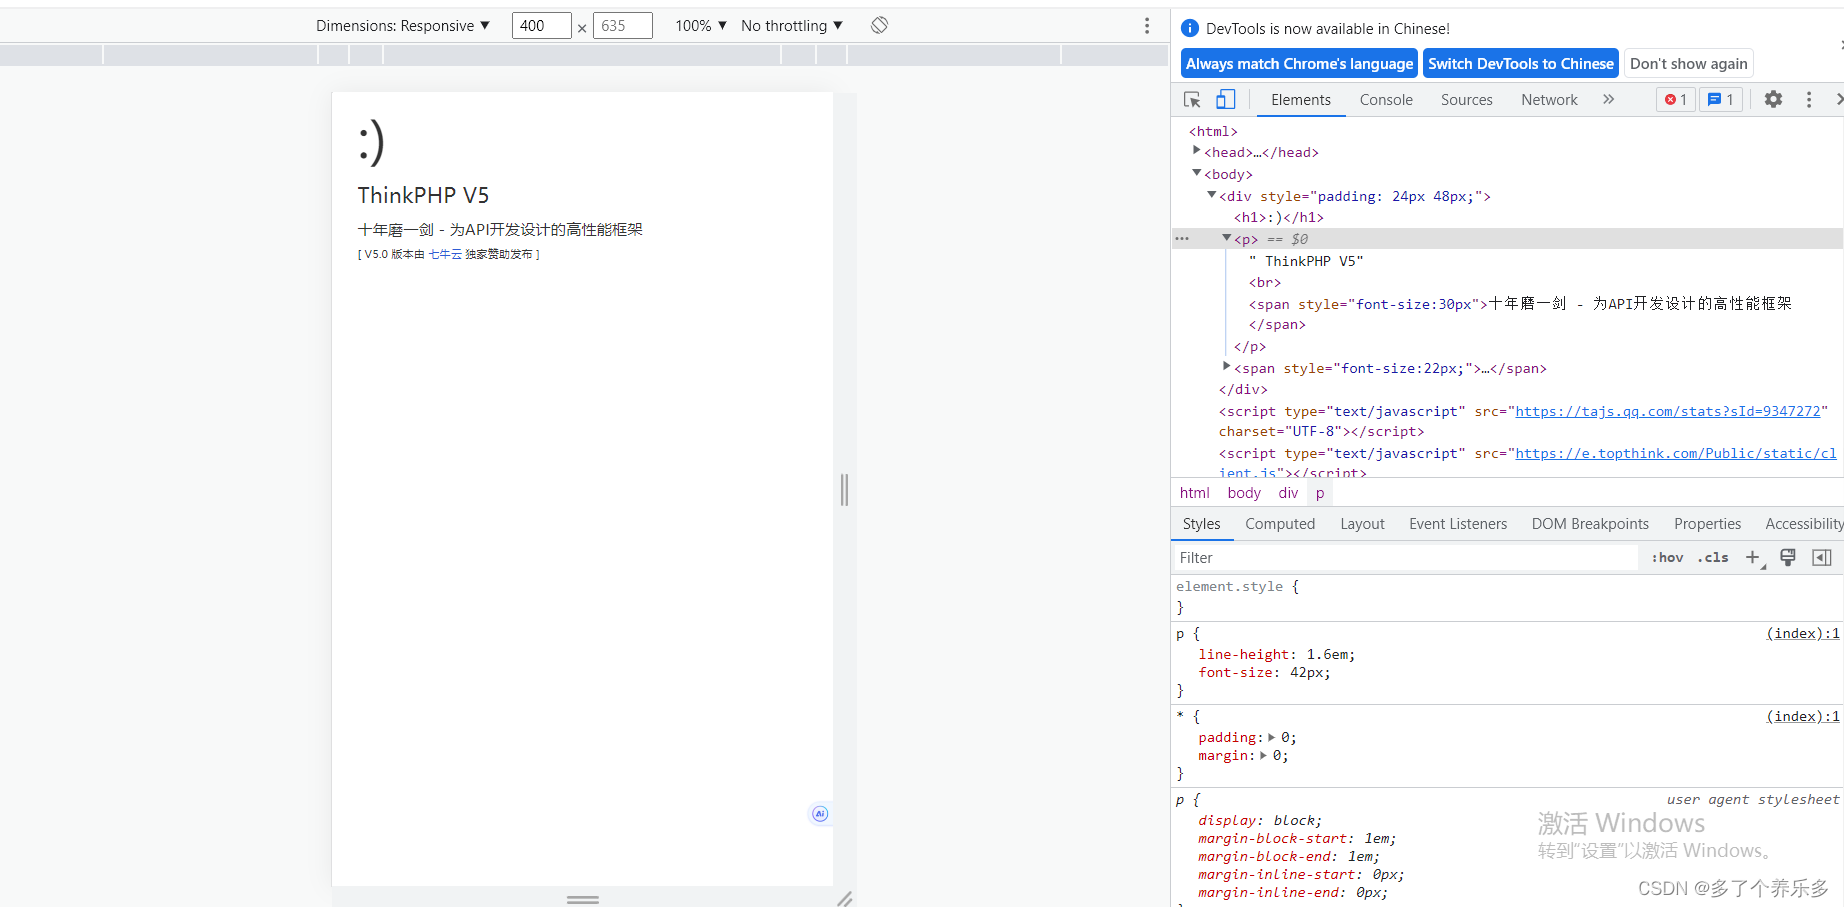Open DevTools settings gear
The height and width of the screenshot is (907, 1844).
pos(1773,99)
